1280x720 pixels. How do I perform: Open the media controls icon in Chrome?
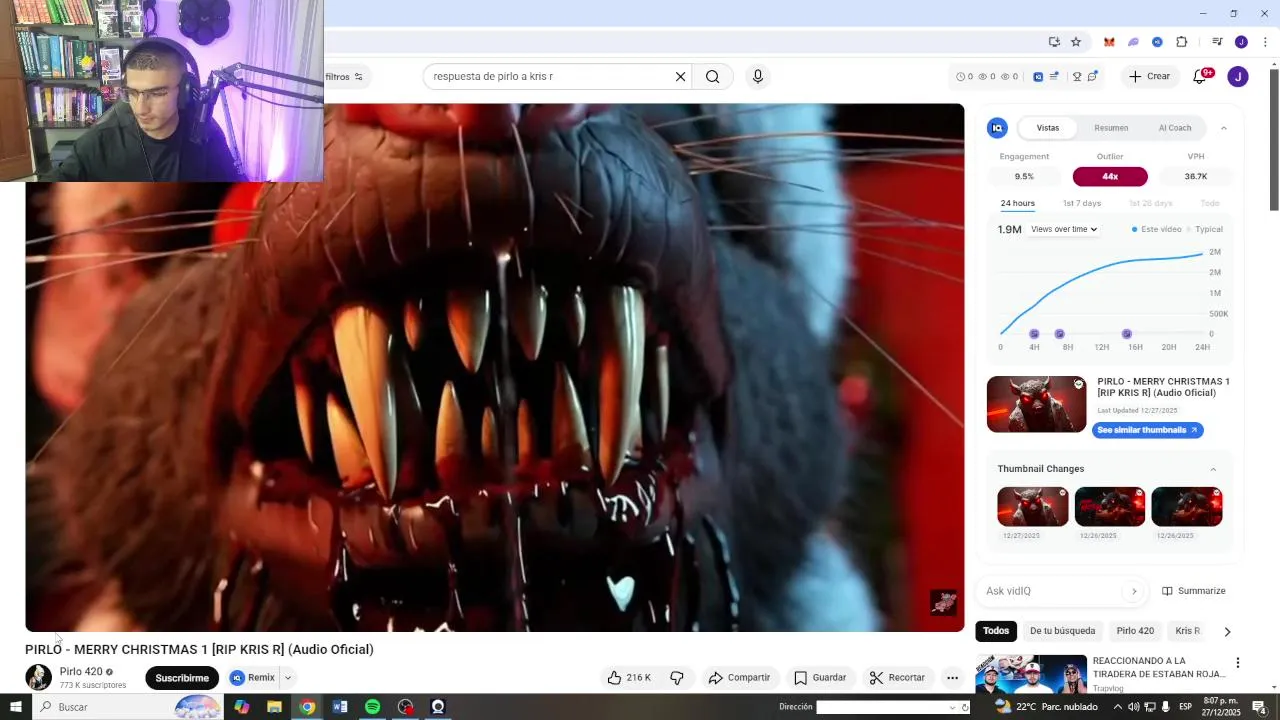pos(1217,42)
